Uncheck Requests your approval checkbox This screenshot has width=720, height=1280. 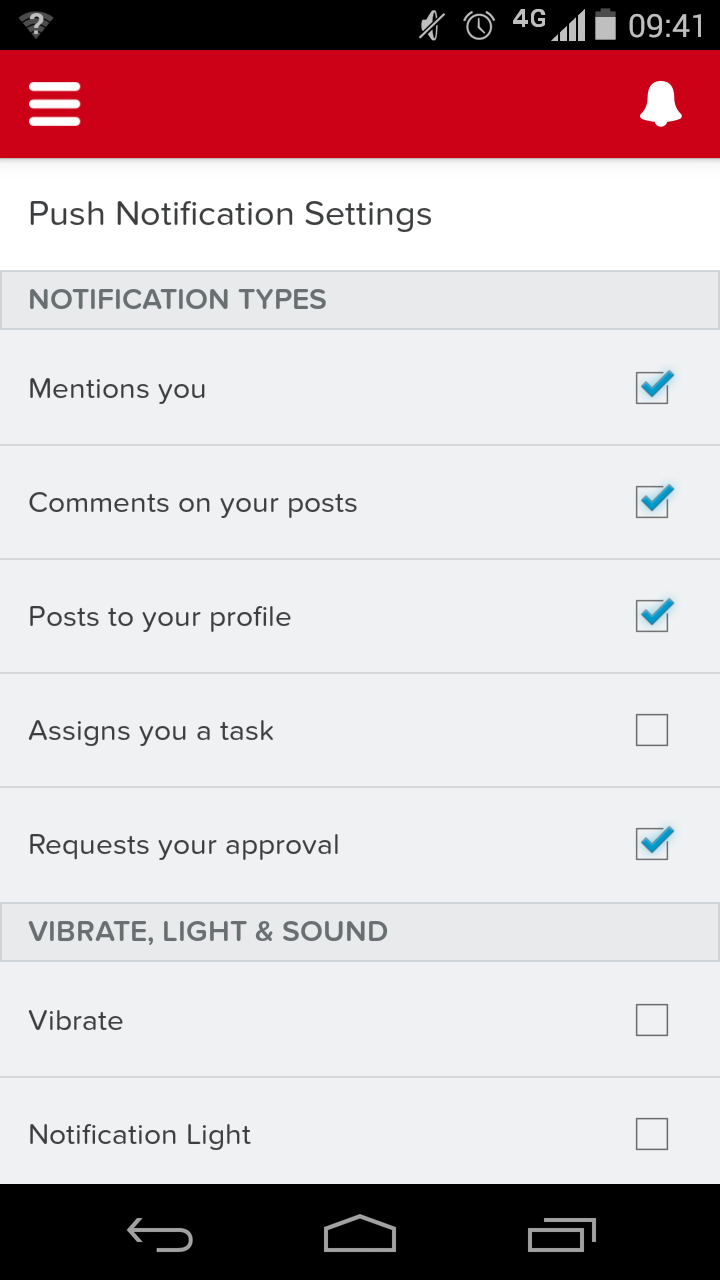(x=652, y=845)
